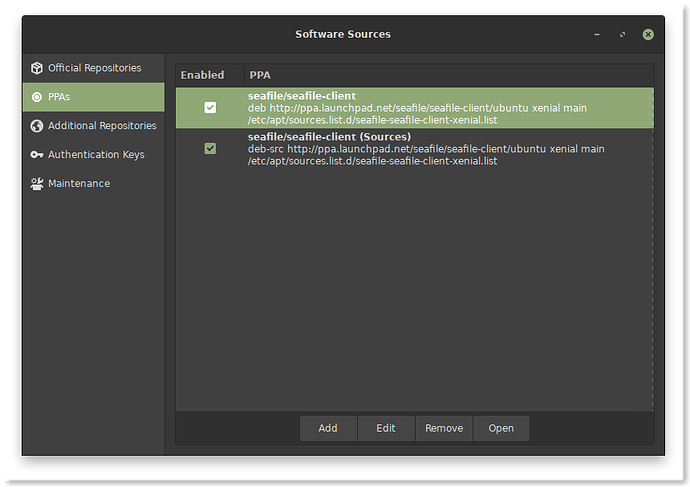Open the Maintenance section
This screenshot has width=690, height=487.
(x=79, y=184)
